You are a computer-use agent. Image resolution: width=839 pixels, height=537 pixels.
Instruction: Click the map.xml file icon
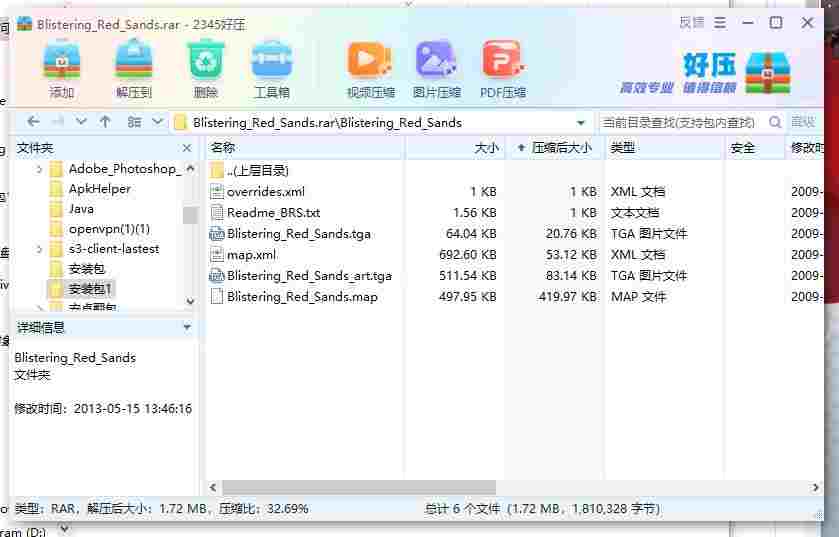click(217, 255)
